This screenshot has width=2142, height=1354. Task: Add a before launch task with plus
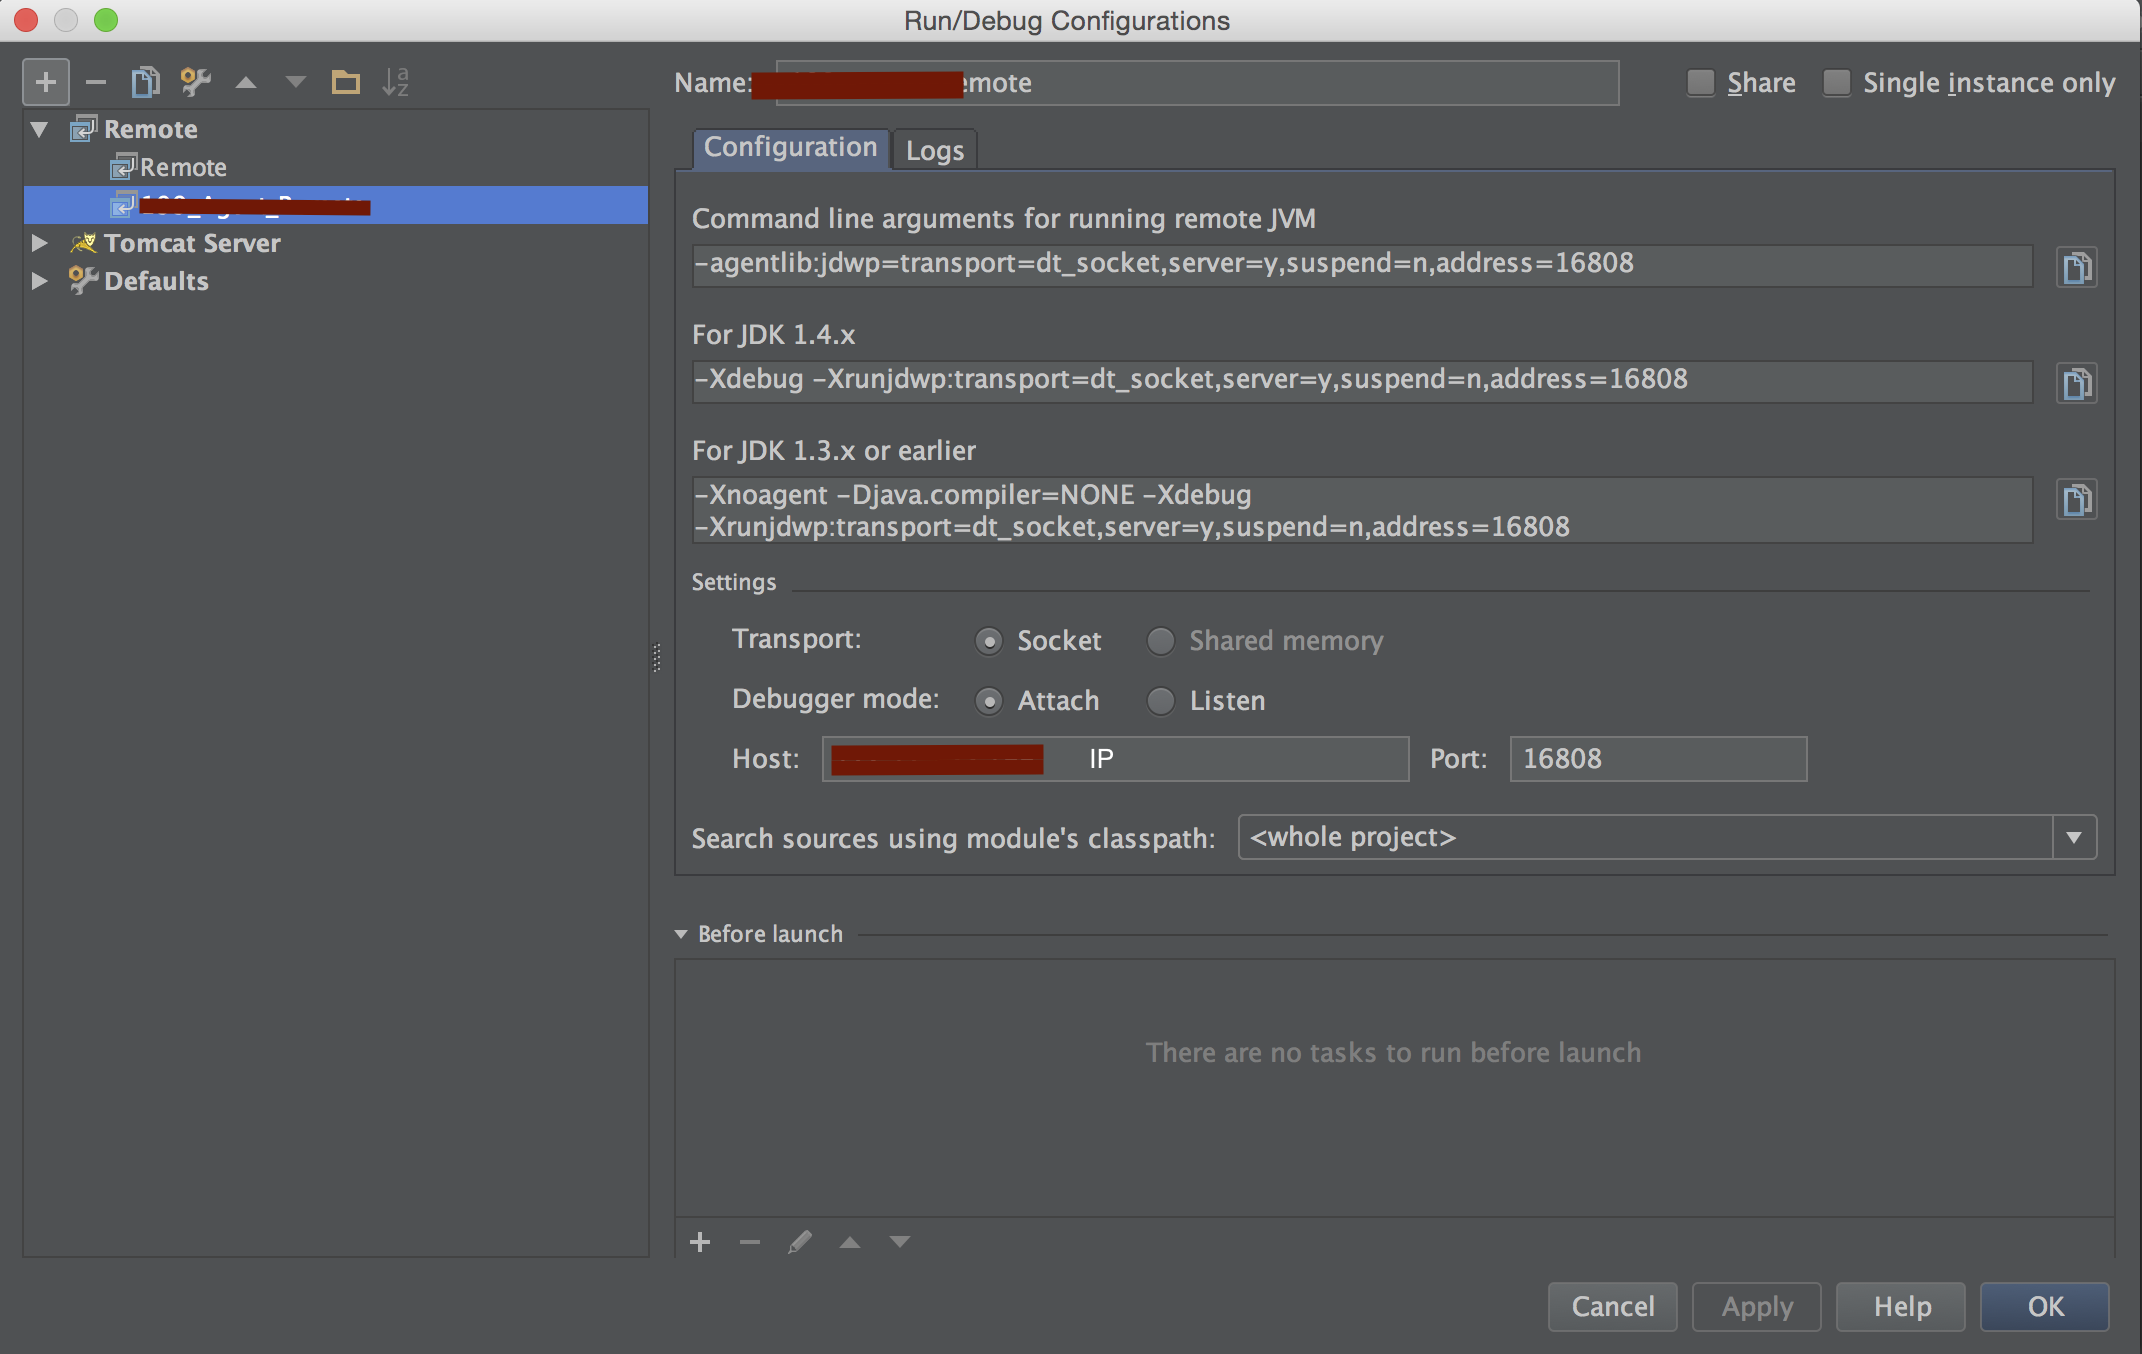[700, 1242]
